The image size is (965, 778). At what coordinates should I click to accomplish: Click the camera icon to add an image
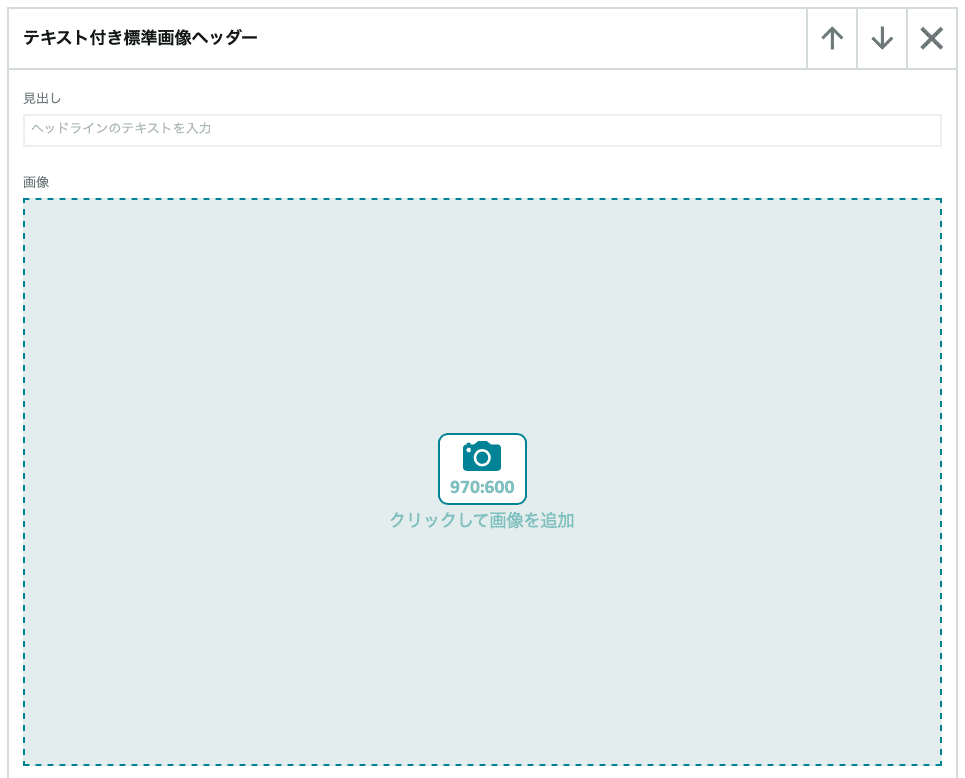482,457
